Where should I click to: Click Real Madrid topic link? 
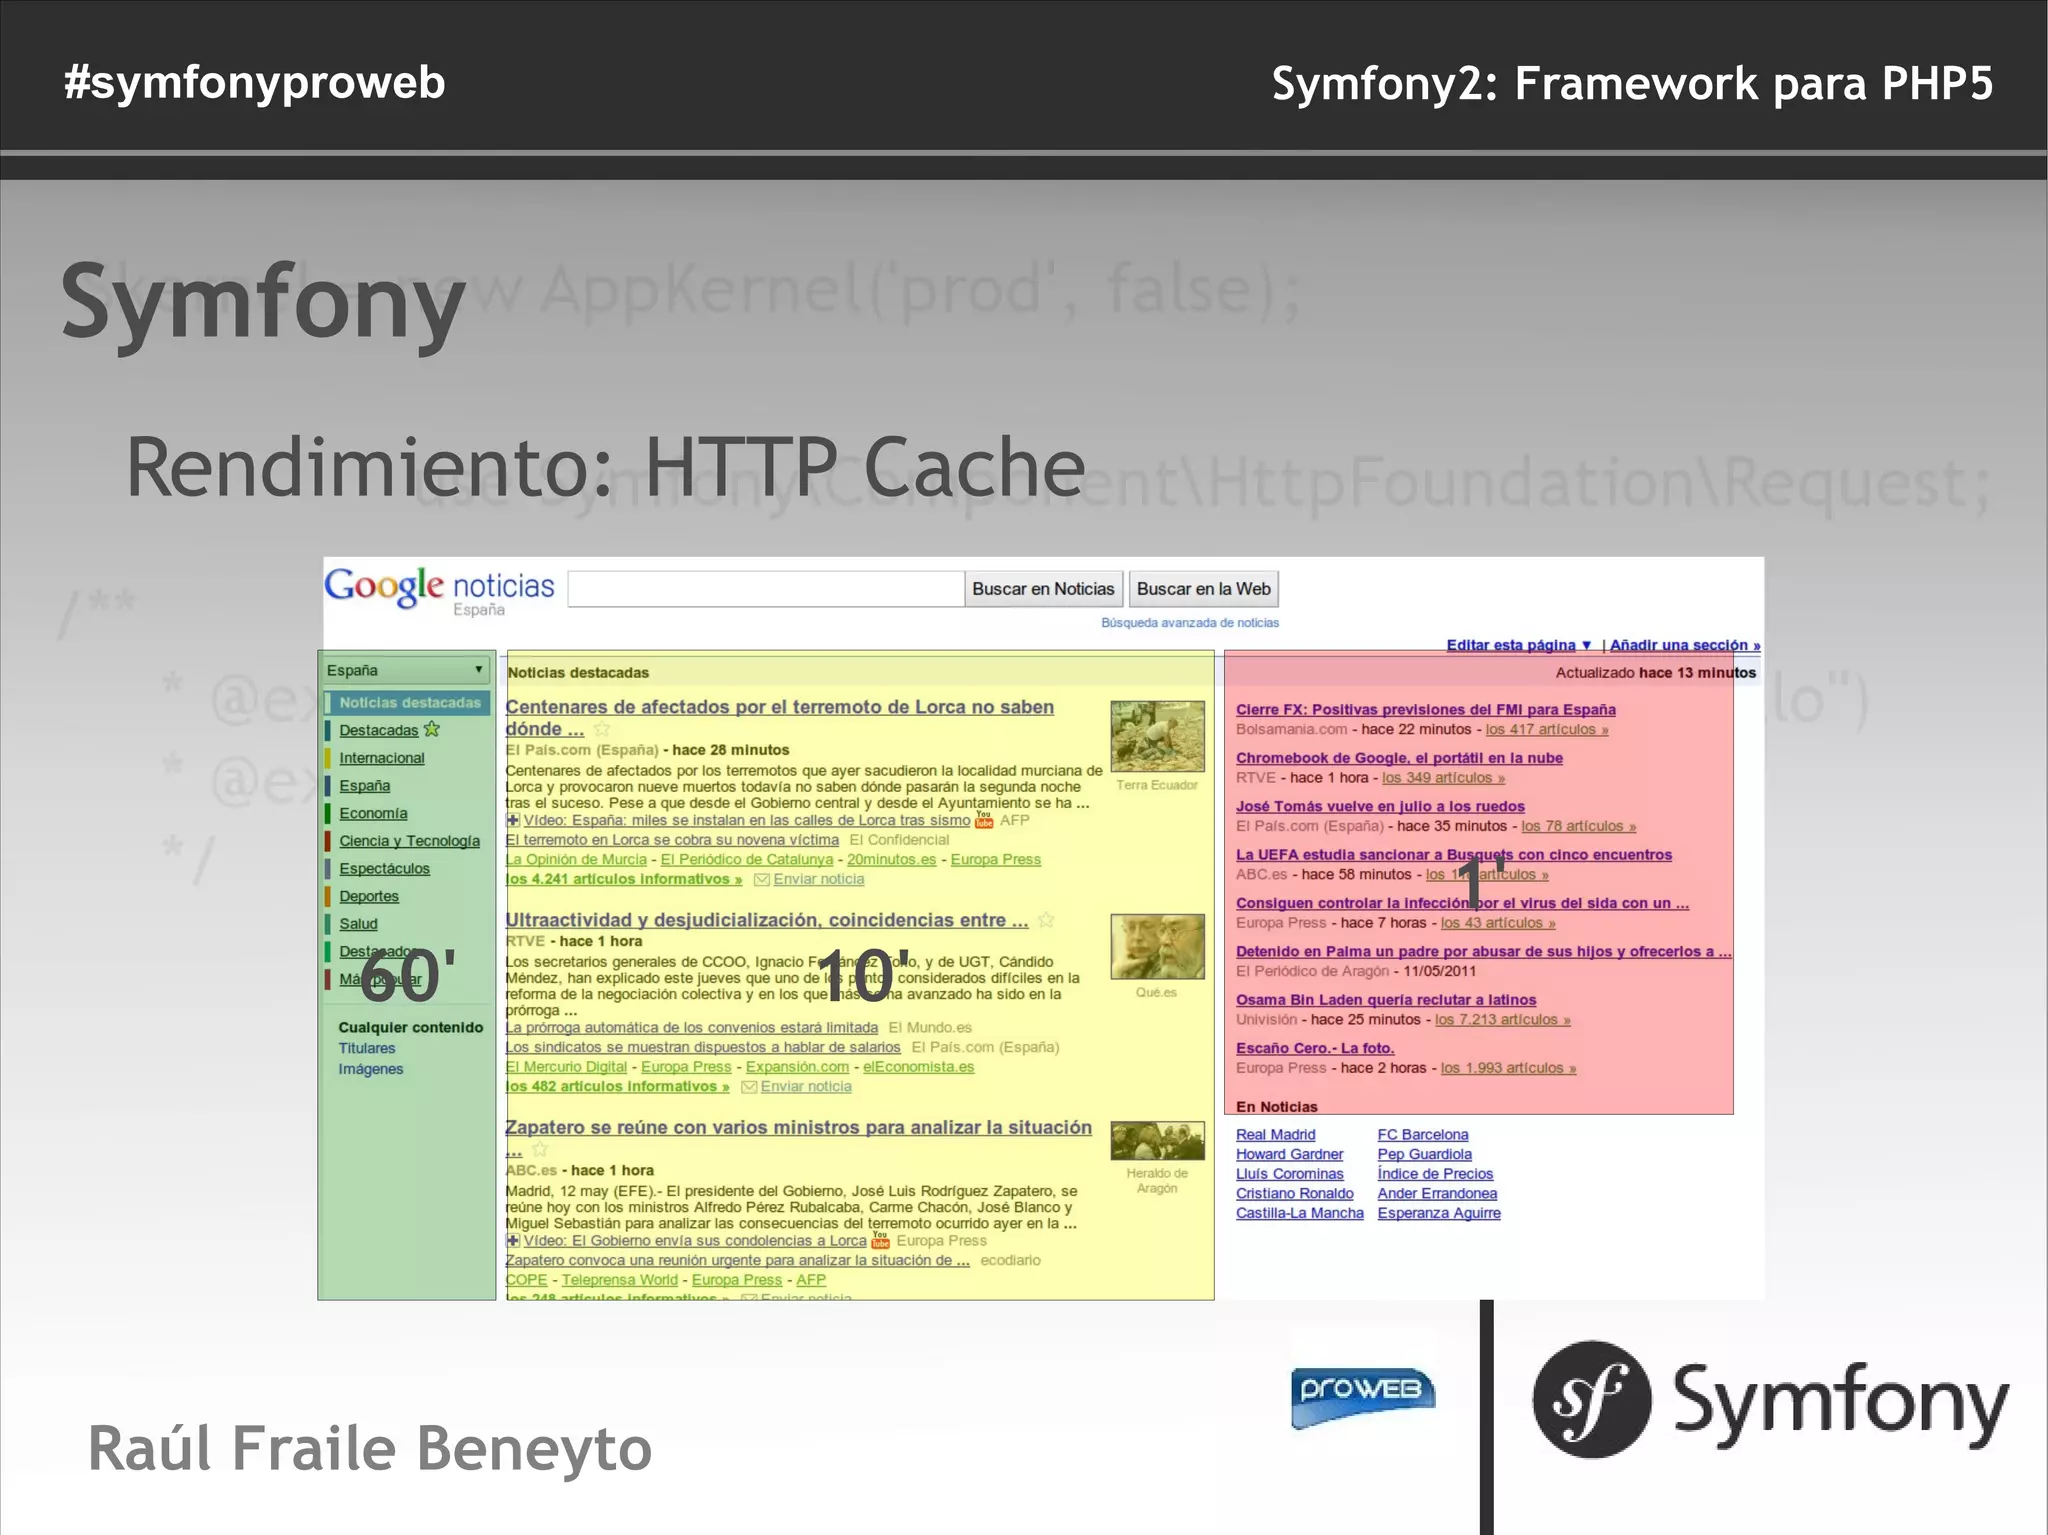coord(1275,1134)
